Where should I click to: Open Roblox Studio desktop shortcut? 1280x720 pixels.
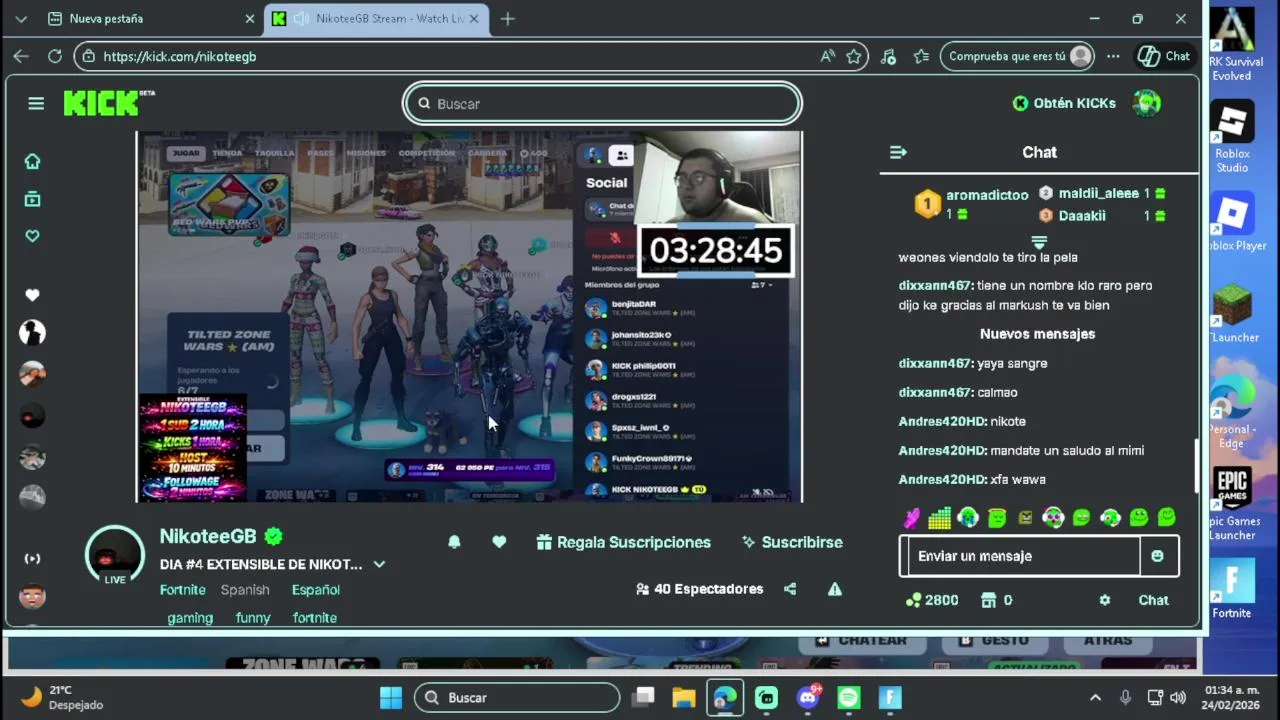pos(1232,137)
